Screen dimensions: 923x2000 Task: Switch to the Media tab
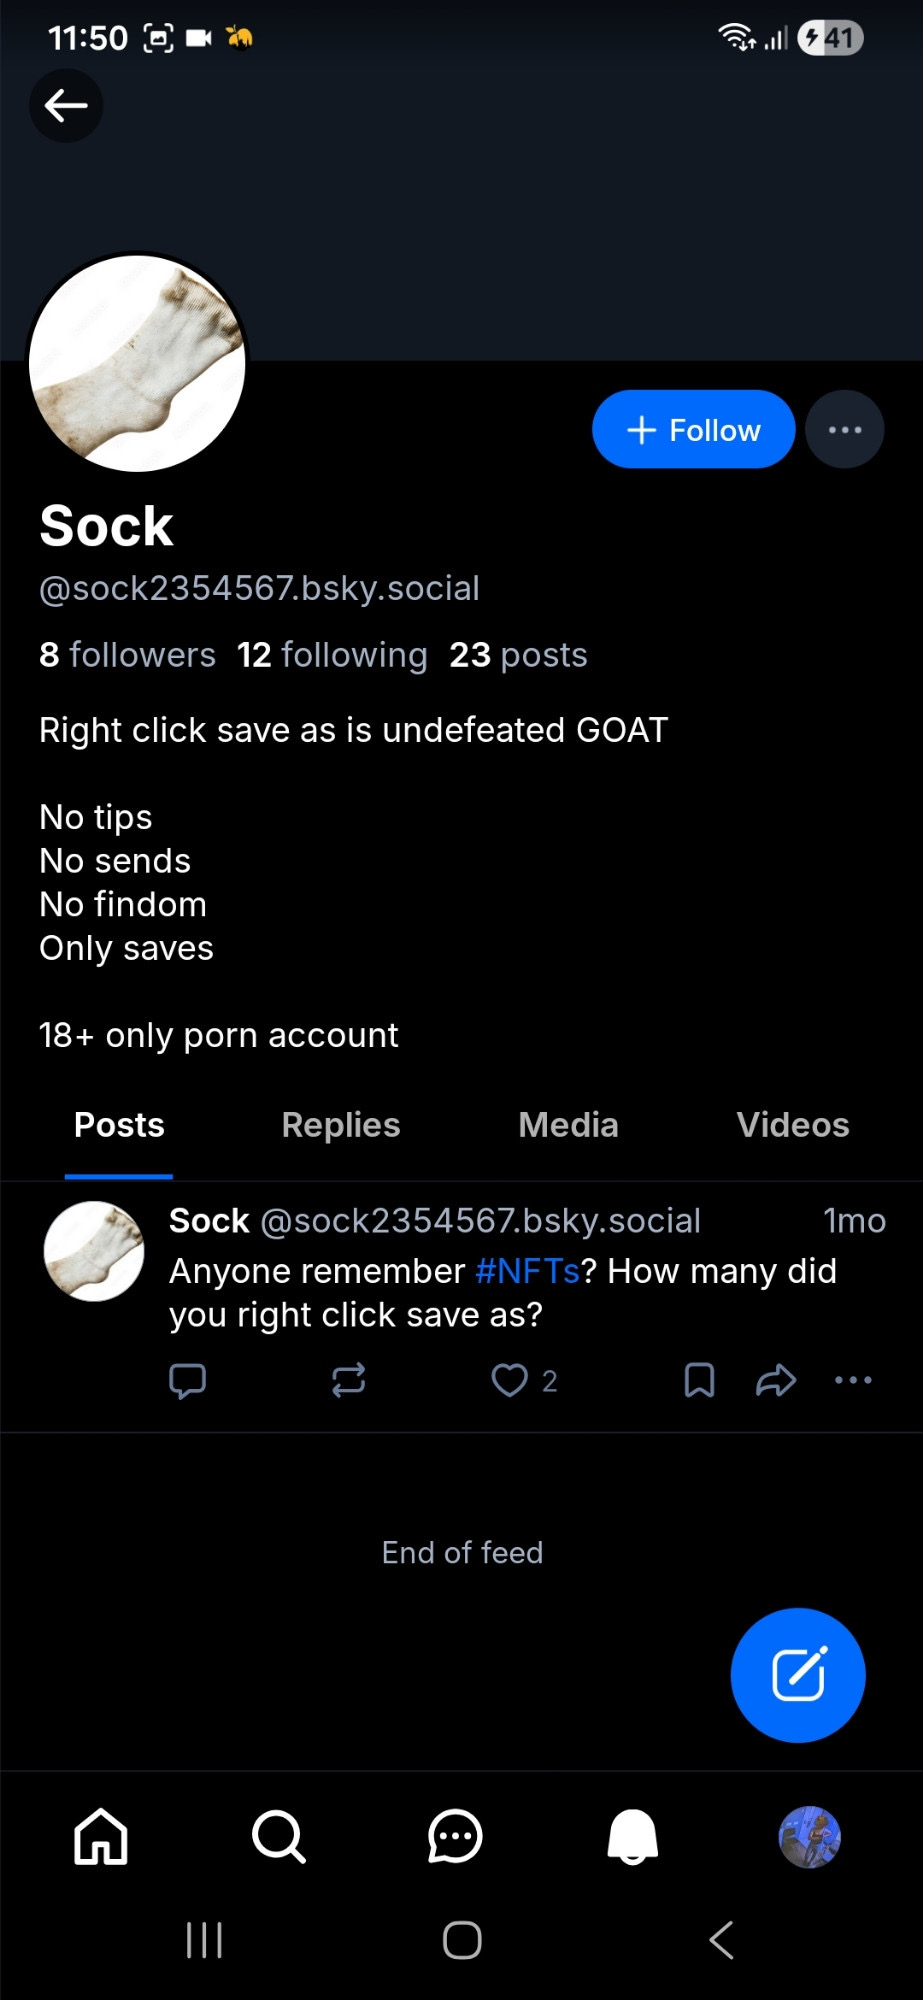pos(568,1125)
